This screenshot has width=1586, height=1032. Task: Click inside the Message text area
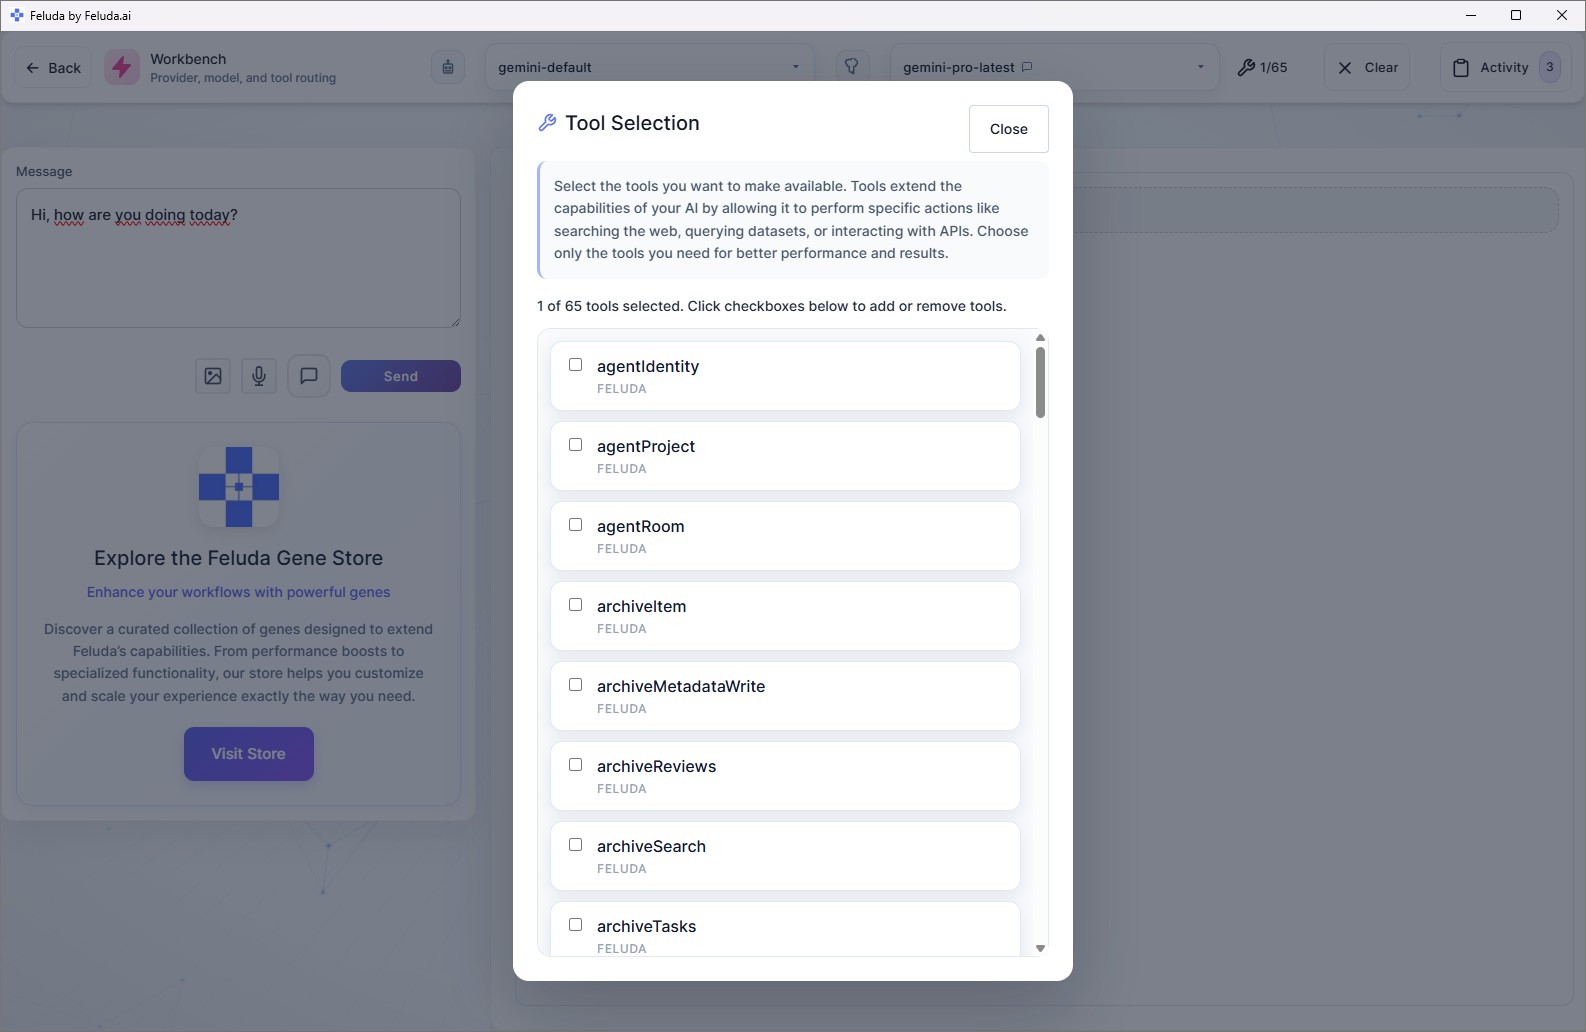(x=238, y=258)
